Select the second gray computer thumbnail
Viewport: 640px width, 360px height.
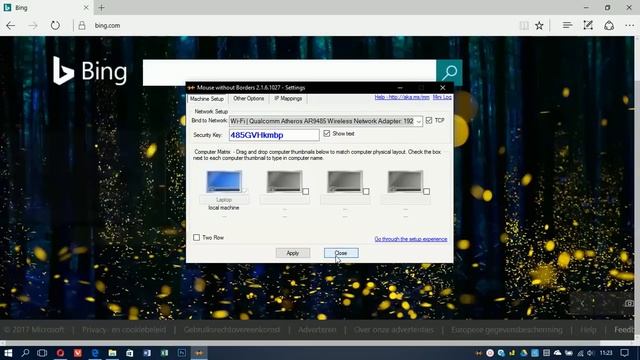[x=284, y=181]
